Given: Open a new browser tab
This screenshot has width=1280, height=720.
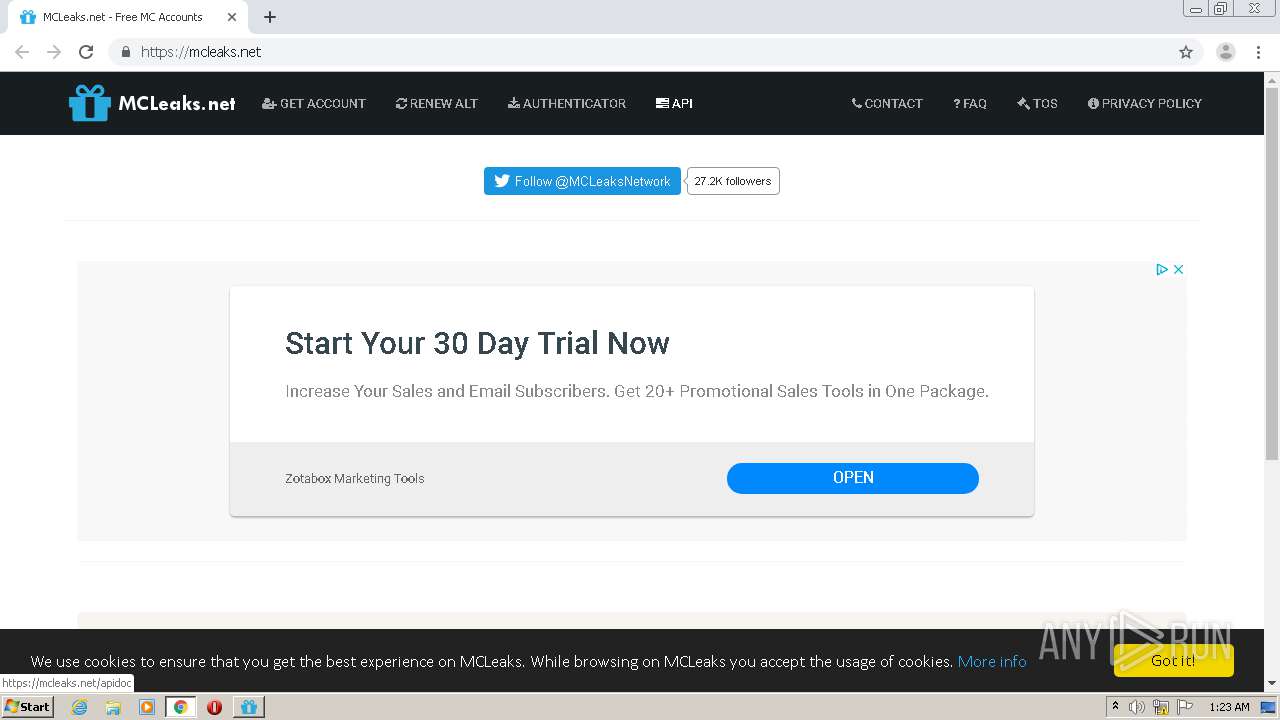Looking at the screenshot, I should pos(270,17).
